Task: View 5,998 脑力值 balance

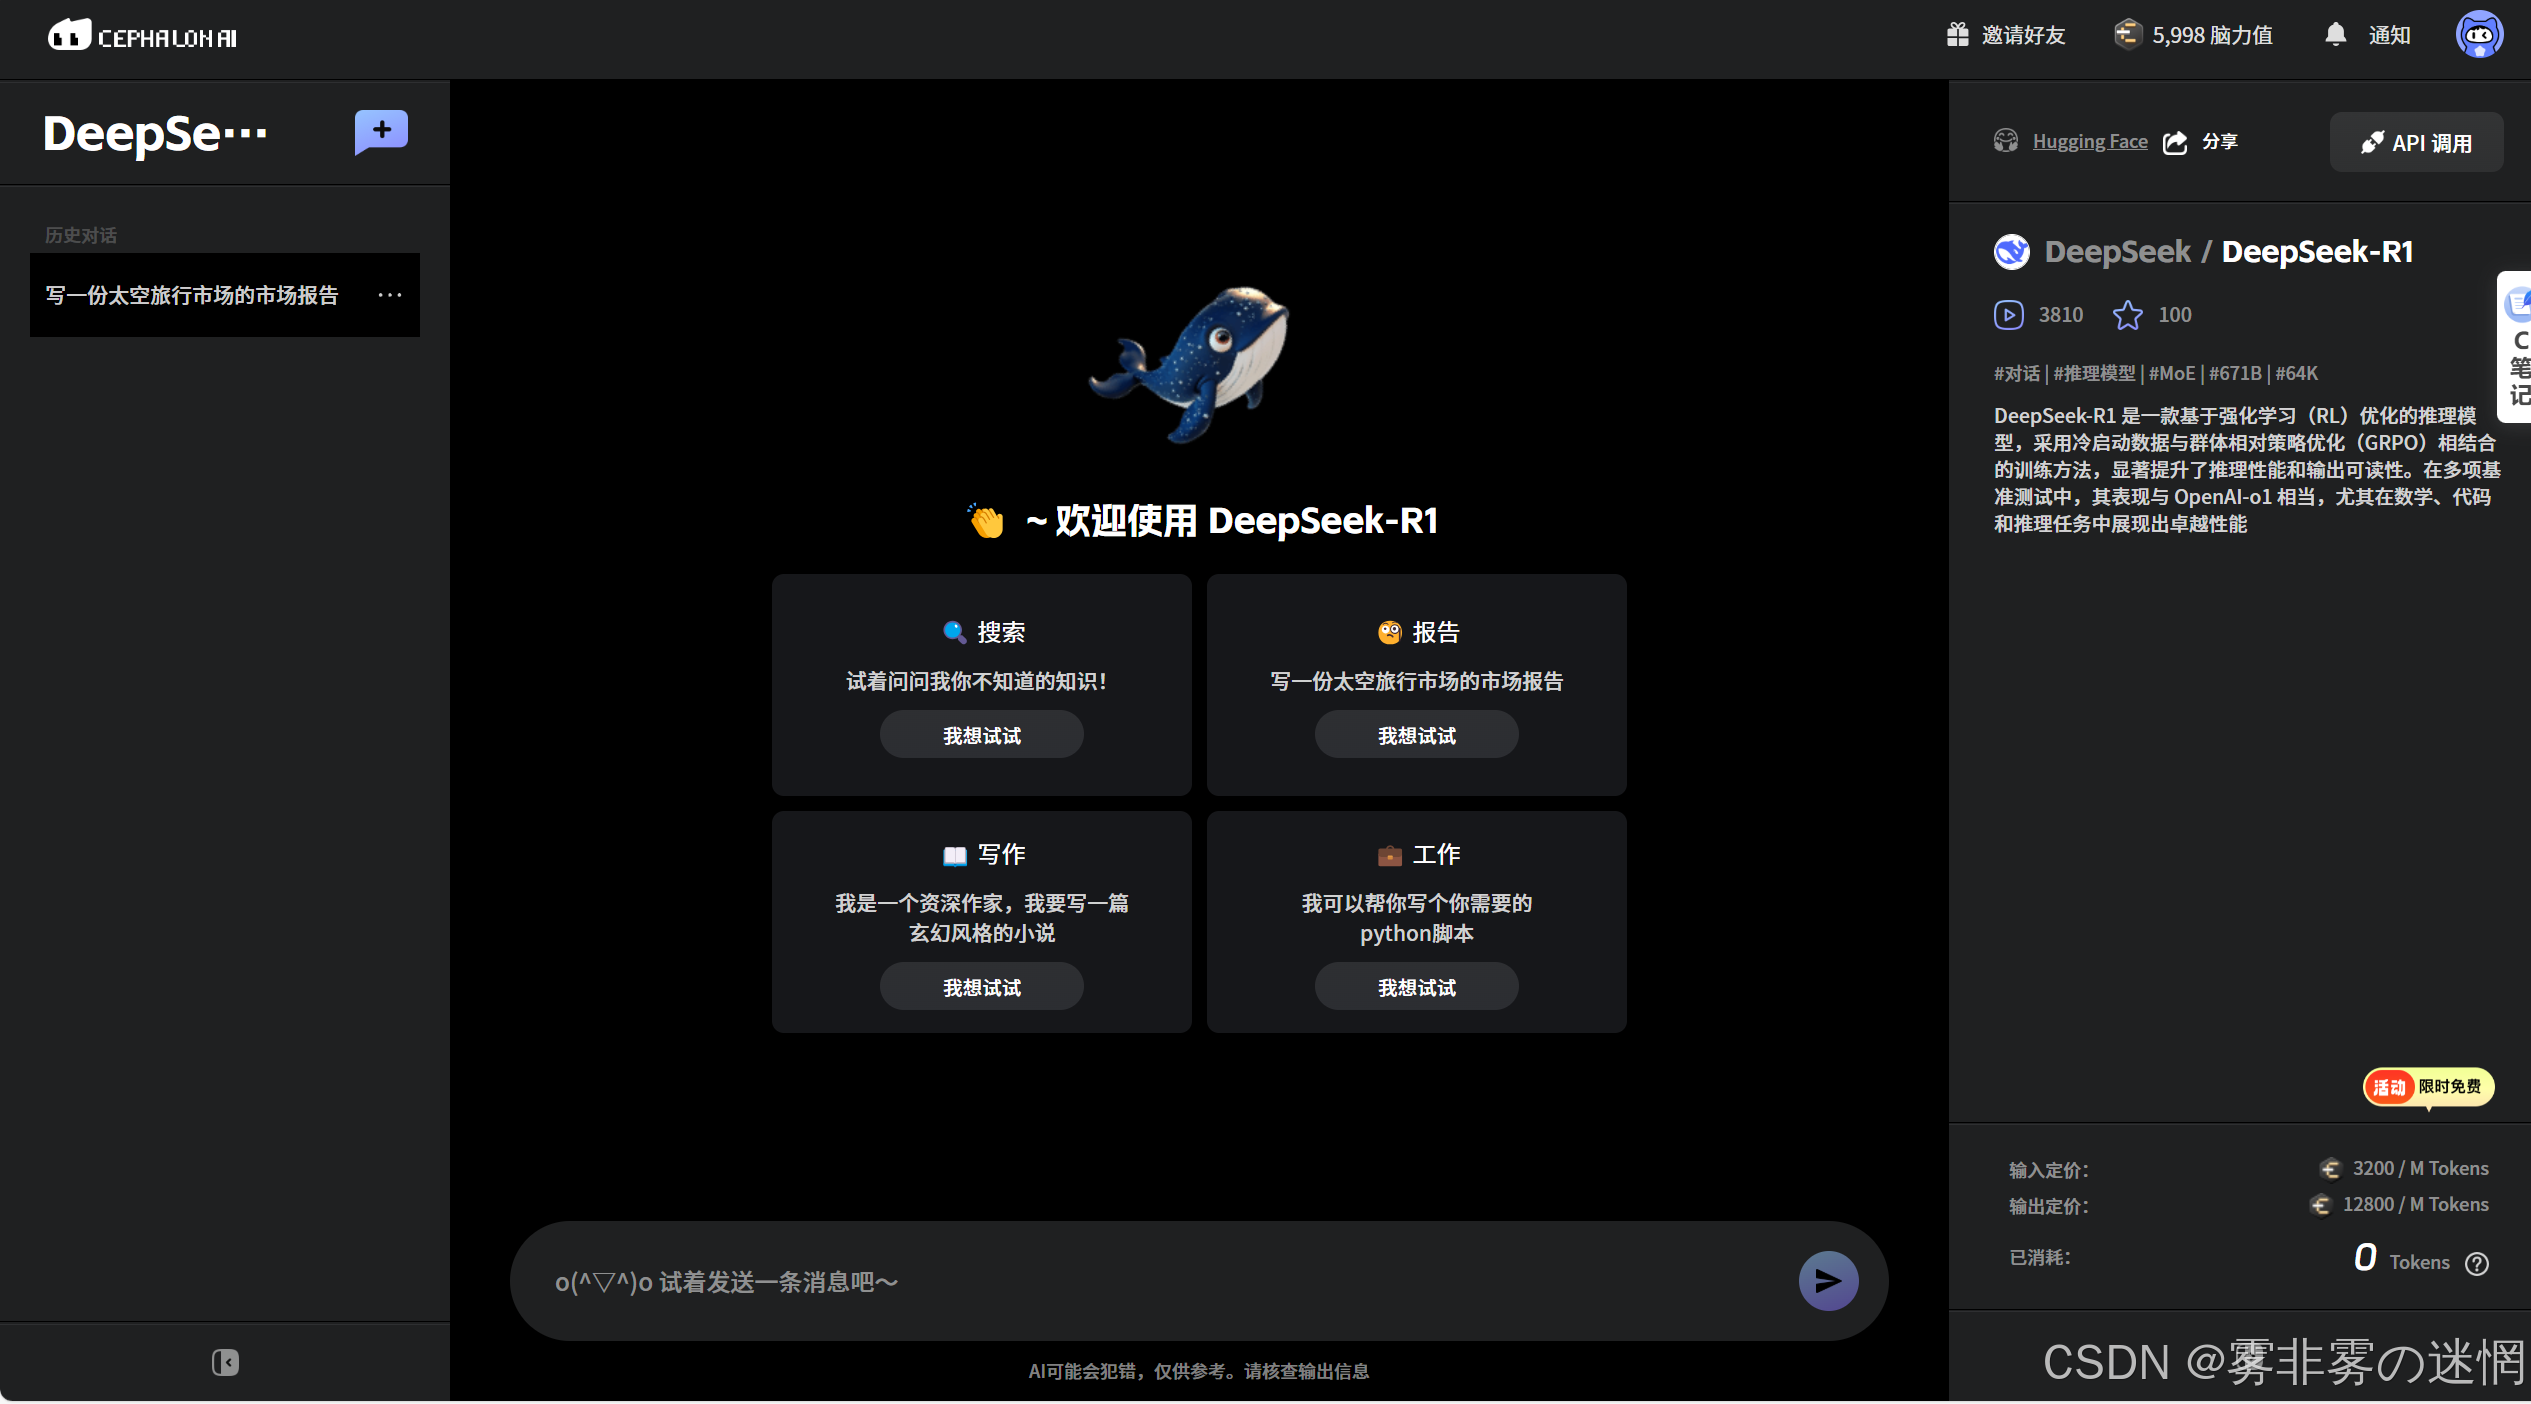Action: (x=2193, y=35)
